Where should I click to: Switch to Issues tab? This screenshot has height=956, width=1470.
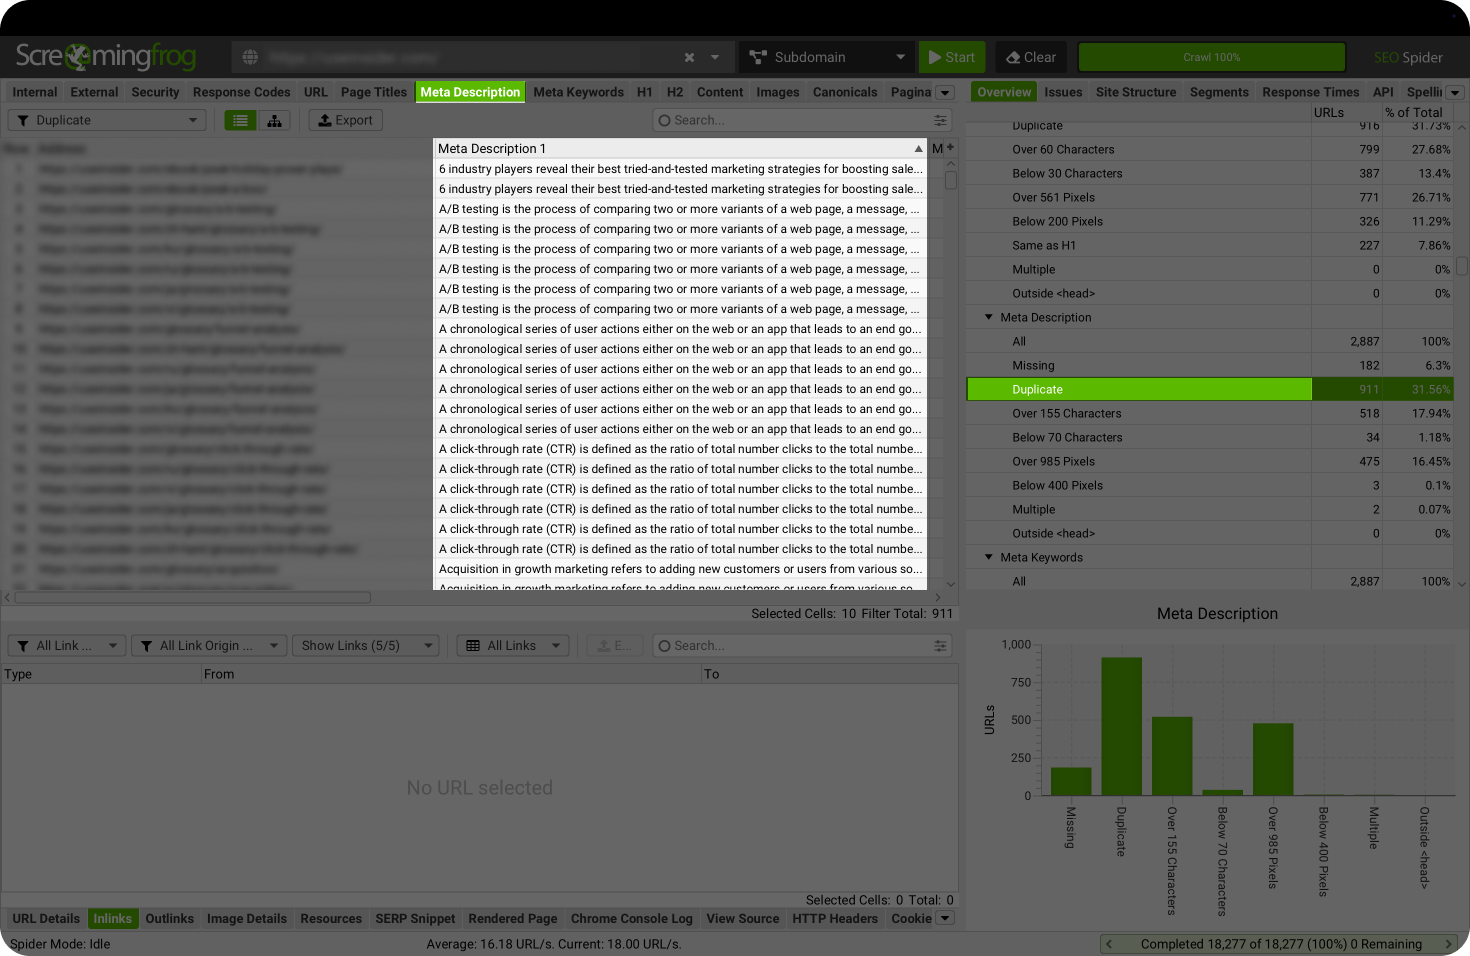tap(1063, 92)
